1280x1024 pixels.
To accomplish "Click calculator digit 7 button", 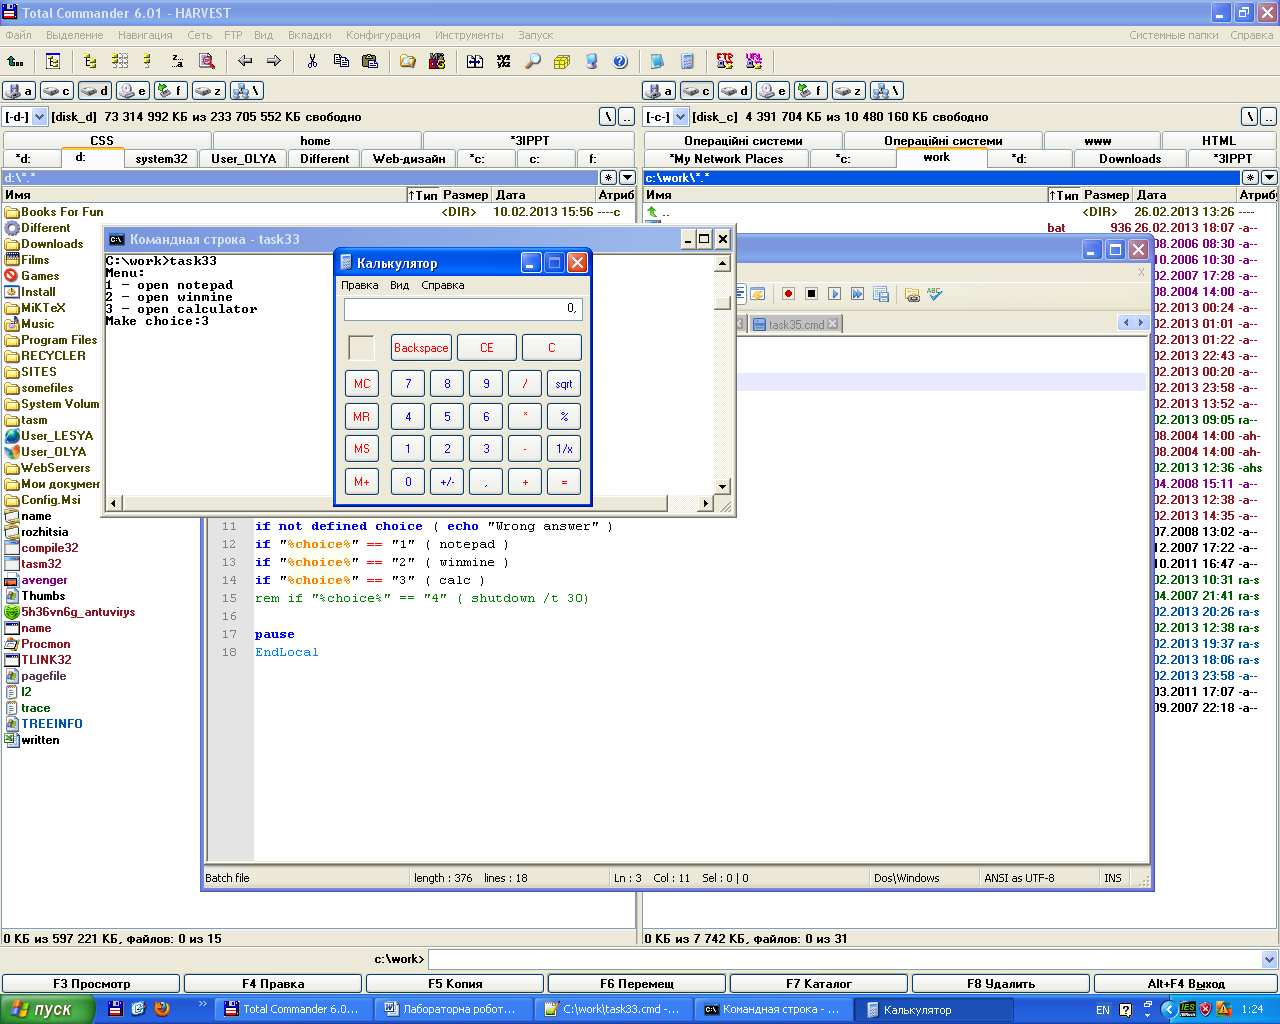I will 408,384.
